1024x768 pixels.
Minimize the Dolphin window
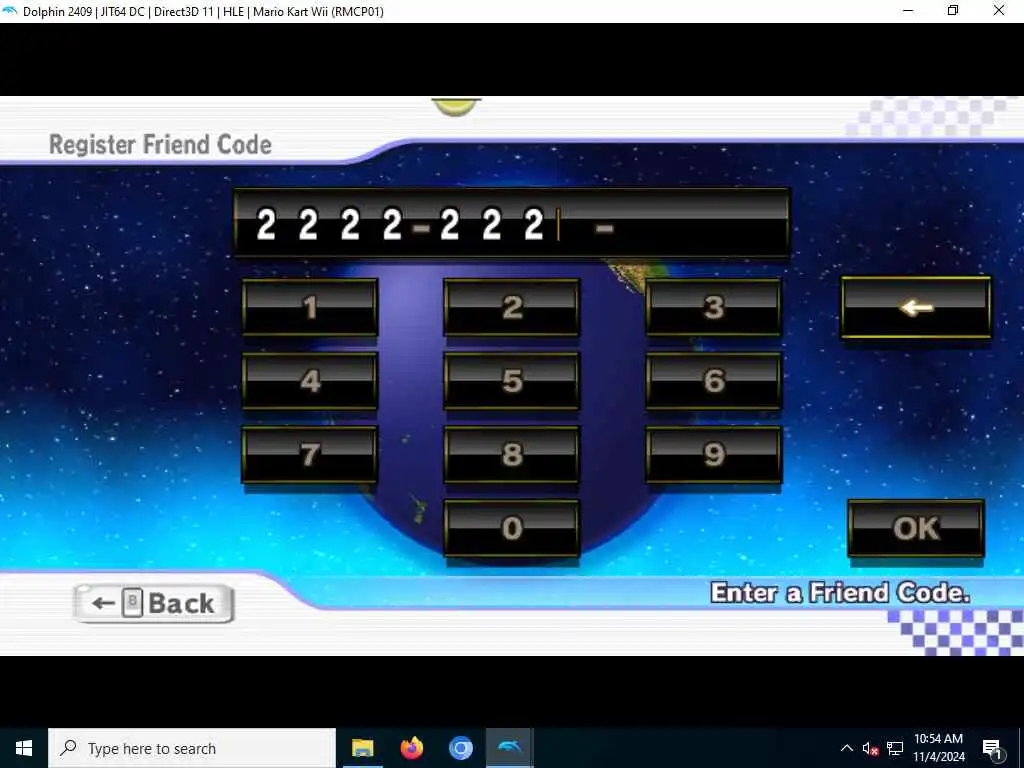pyautogui.click(x=908, y=11)
